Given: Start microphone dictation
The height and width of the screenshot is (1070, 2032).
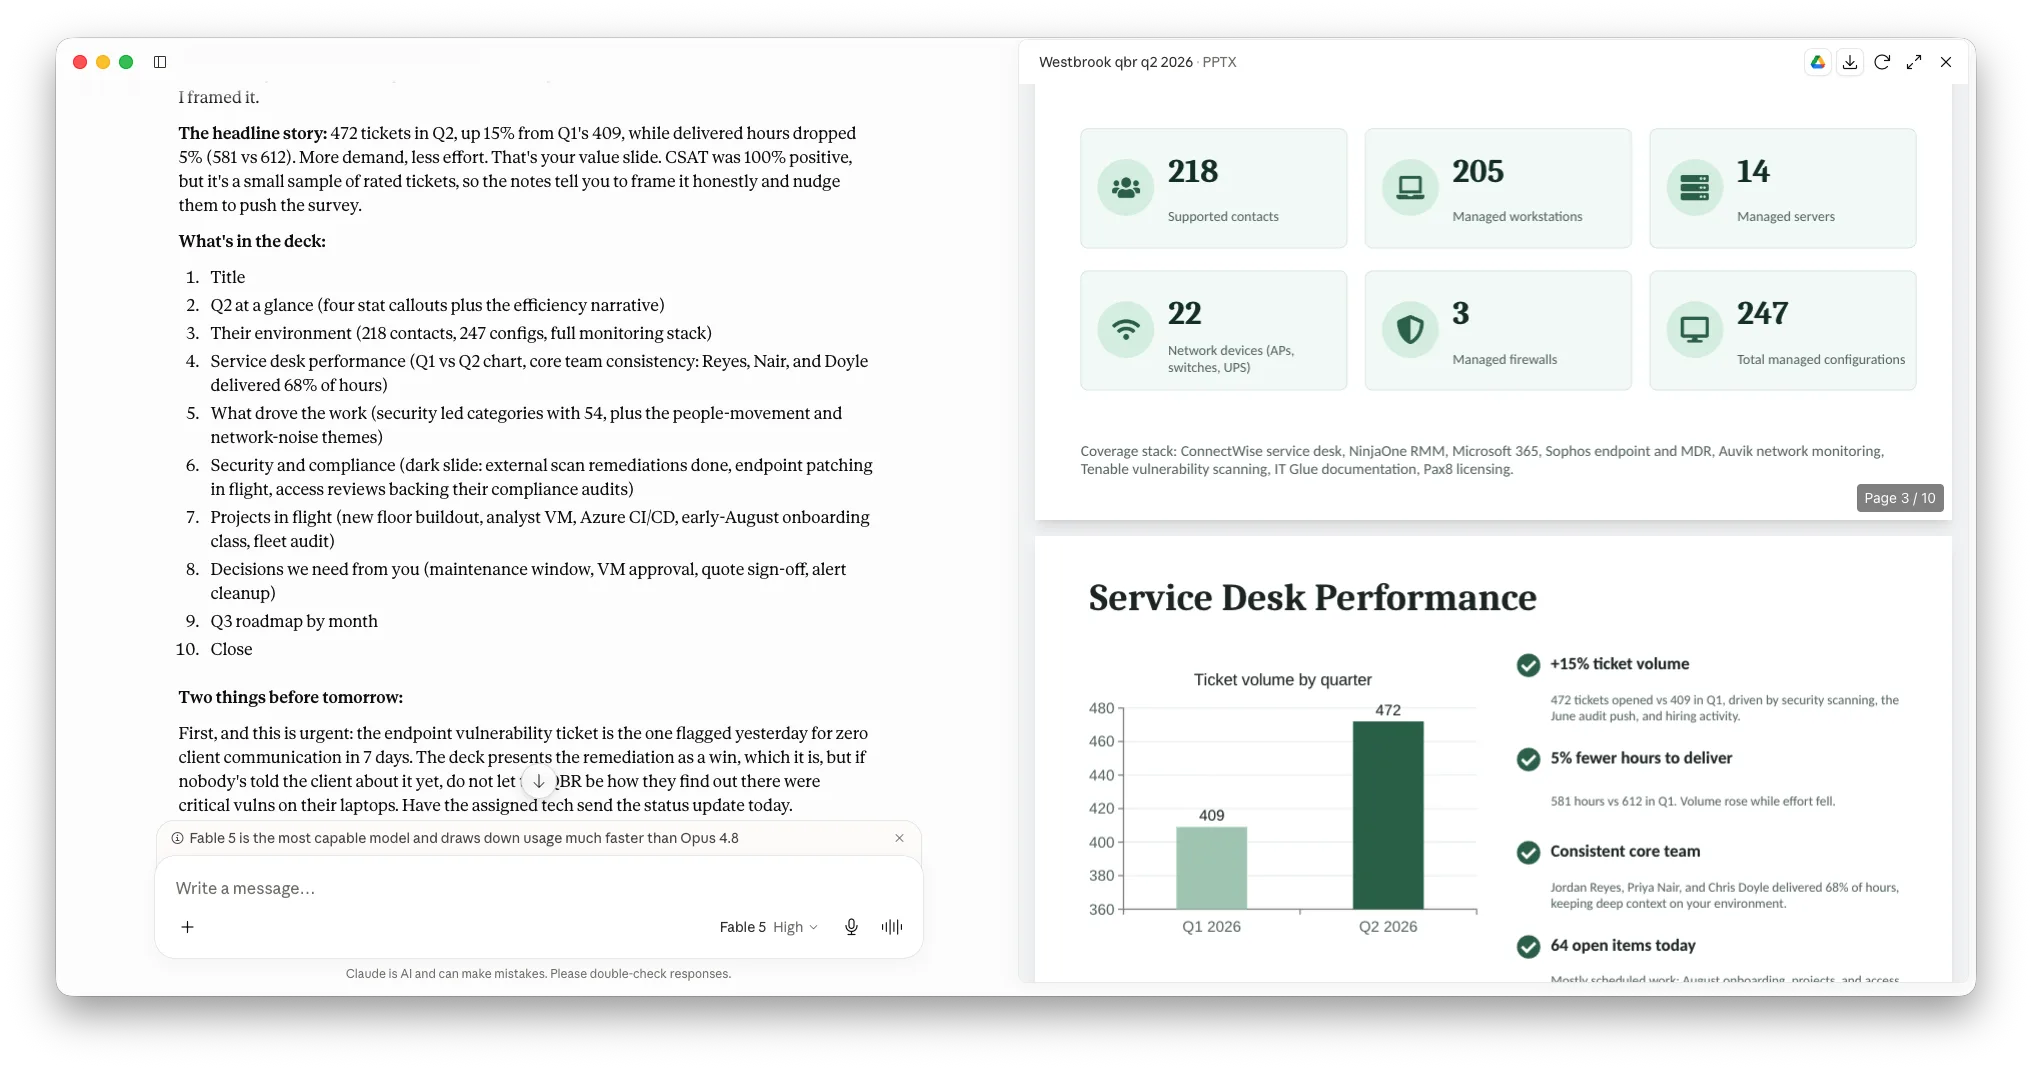Looking at the screenshot, I should (851, 927).
